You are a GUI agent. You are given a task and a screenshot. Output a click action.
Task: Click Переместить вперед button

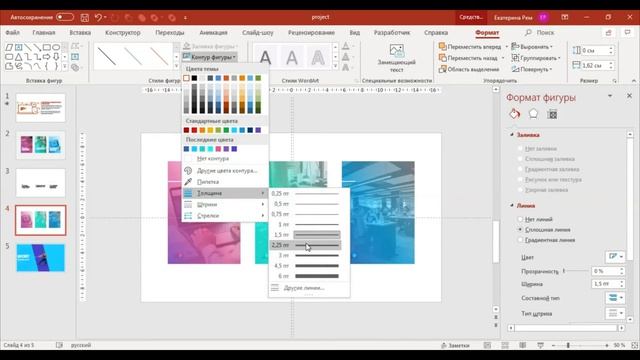[470, 47]
